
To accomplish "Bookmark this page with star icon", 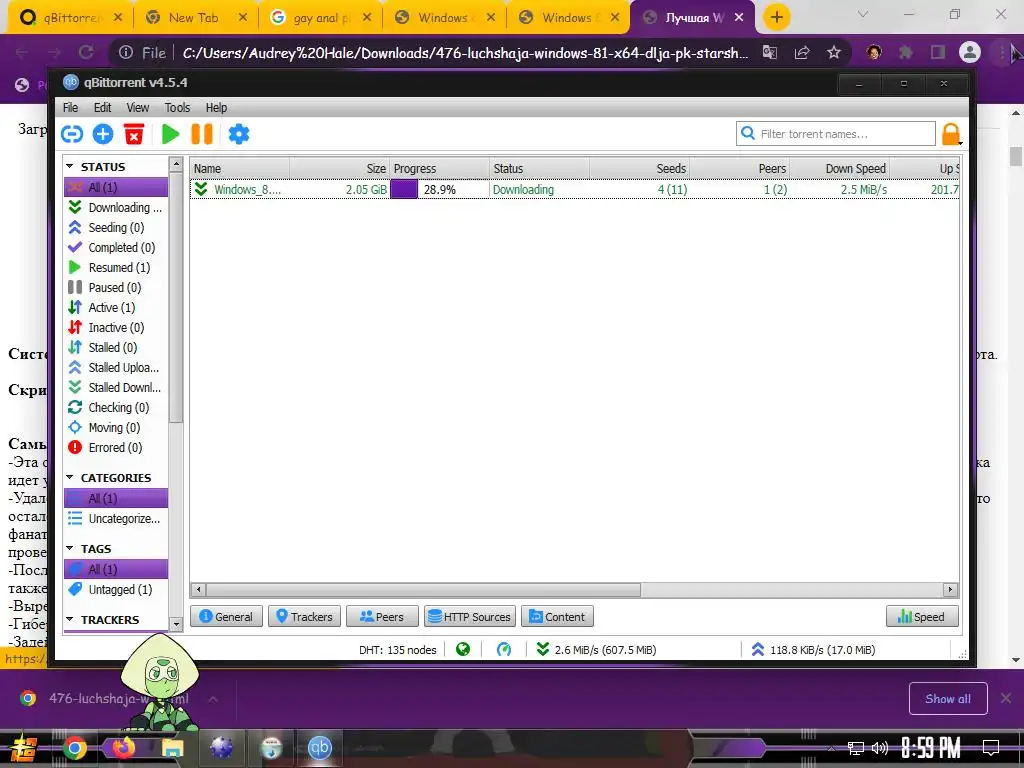I will 834,52.
